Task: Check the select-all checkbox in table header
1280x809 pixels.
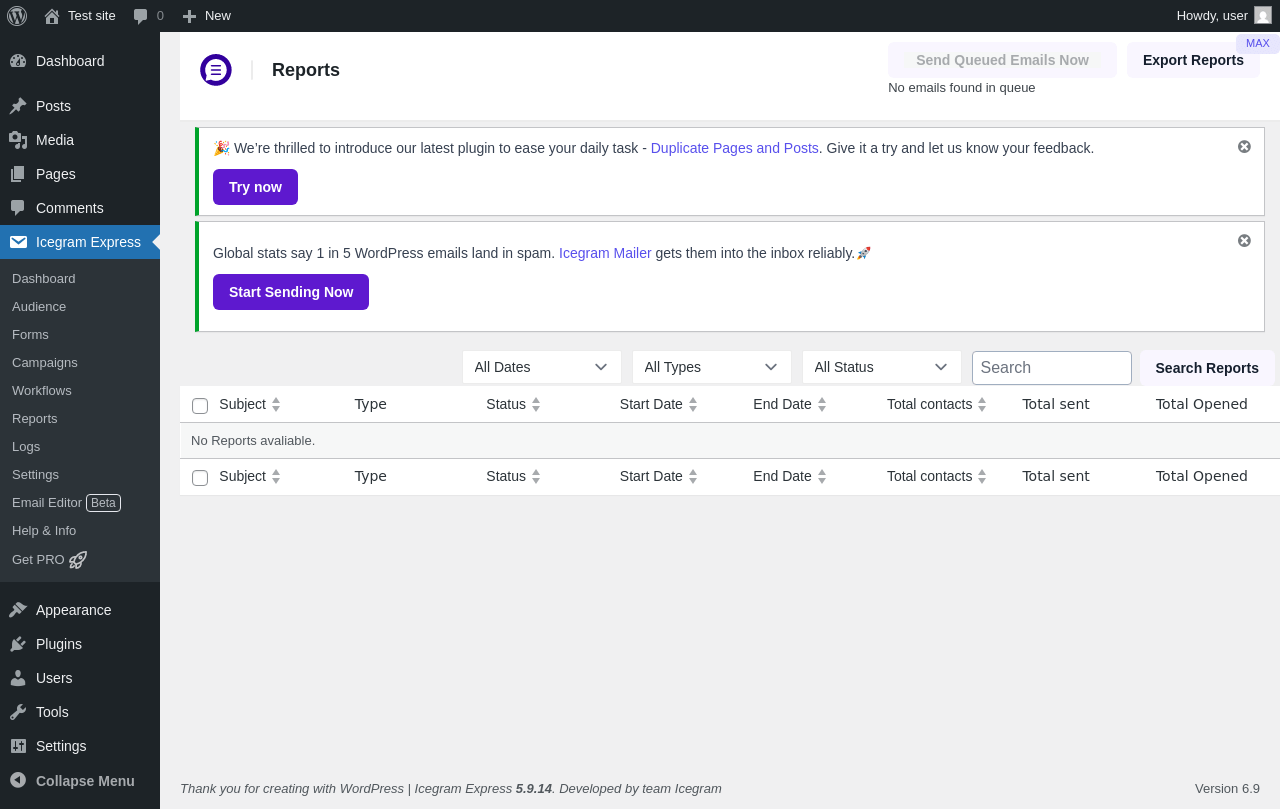Action: pyautogui.click(x=200, y=406)
